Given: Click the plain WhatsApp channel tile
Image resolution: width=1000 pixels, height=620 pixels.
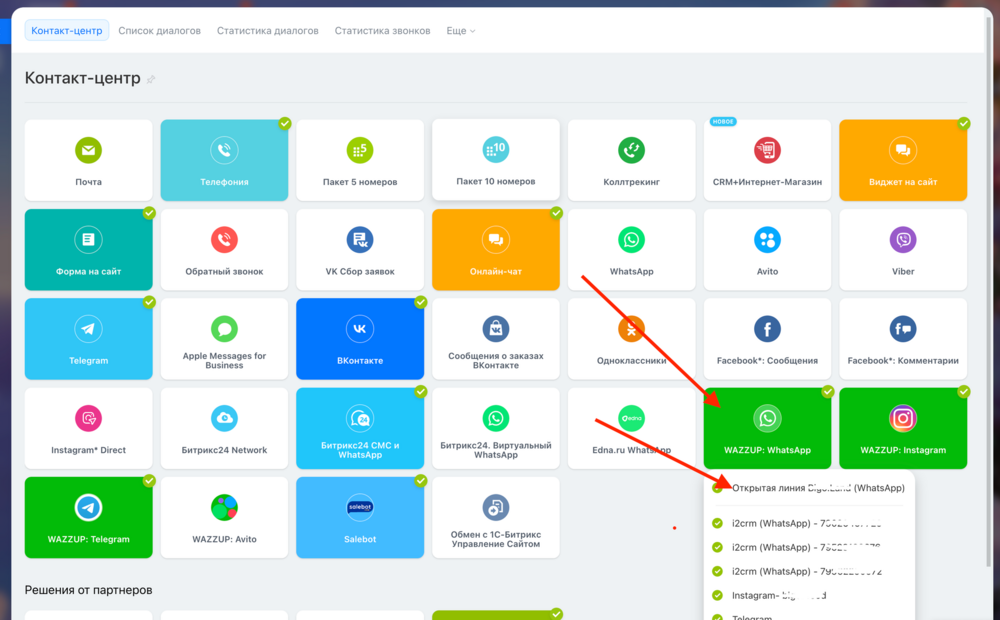Looking at the screenshot, I should coord(632,249).
